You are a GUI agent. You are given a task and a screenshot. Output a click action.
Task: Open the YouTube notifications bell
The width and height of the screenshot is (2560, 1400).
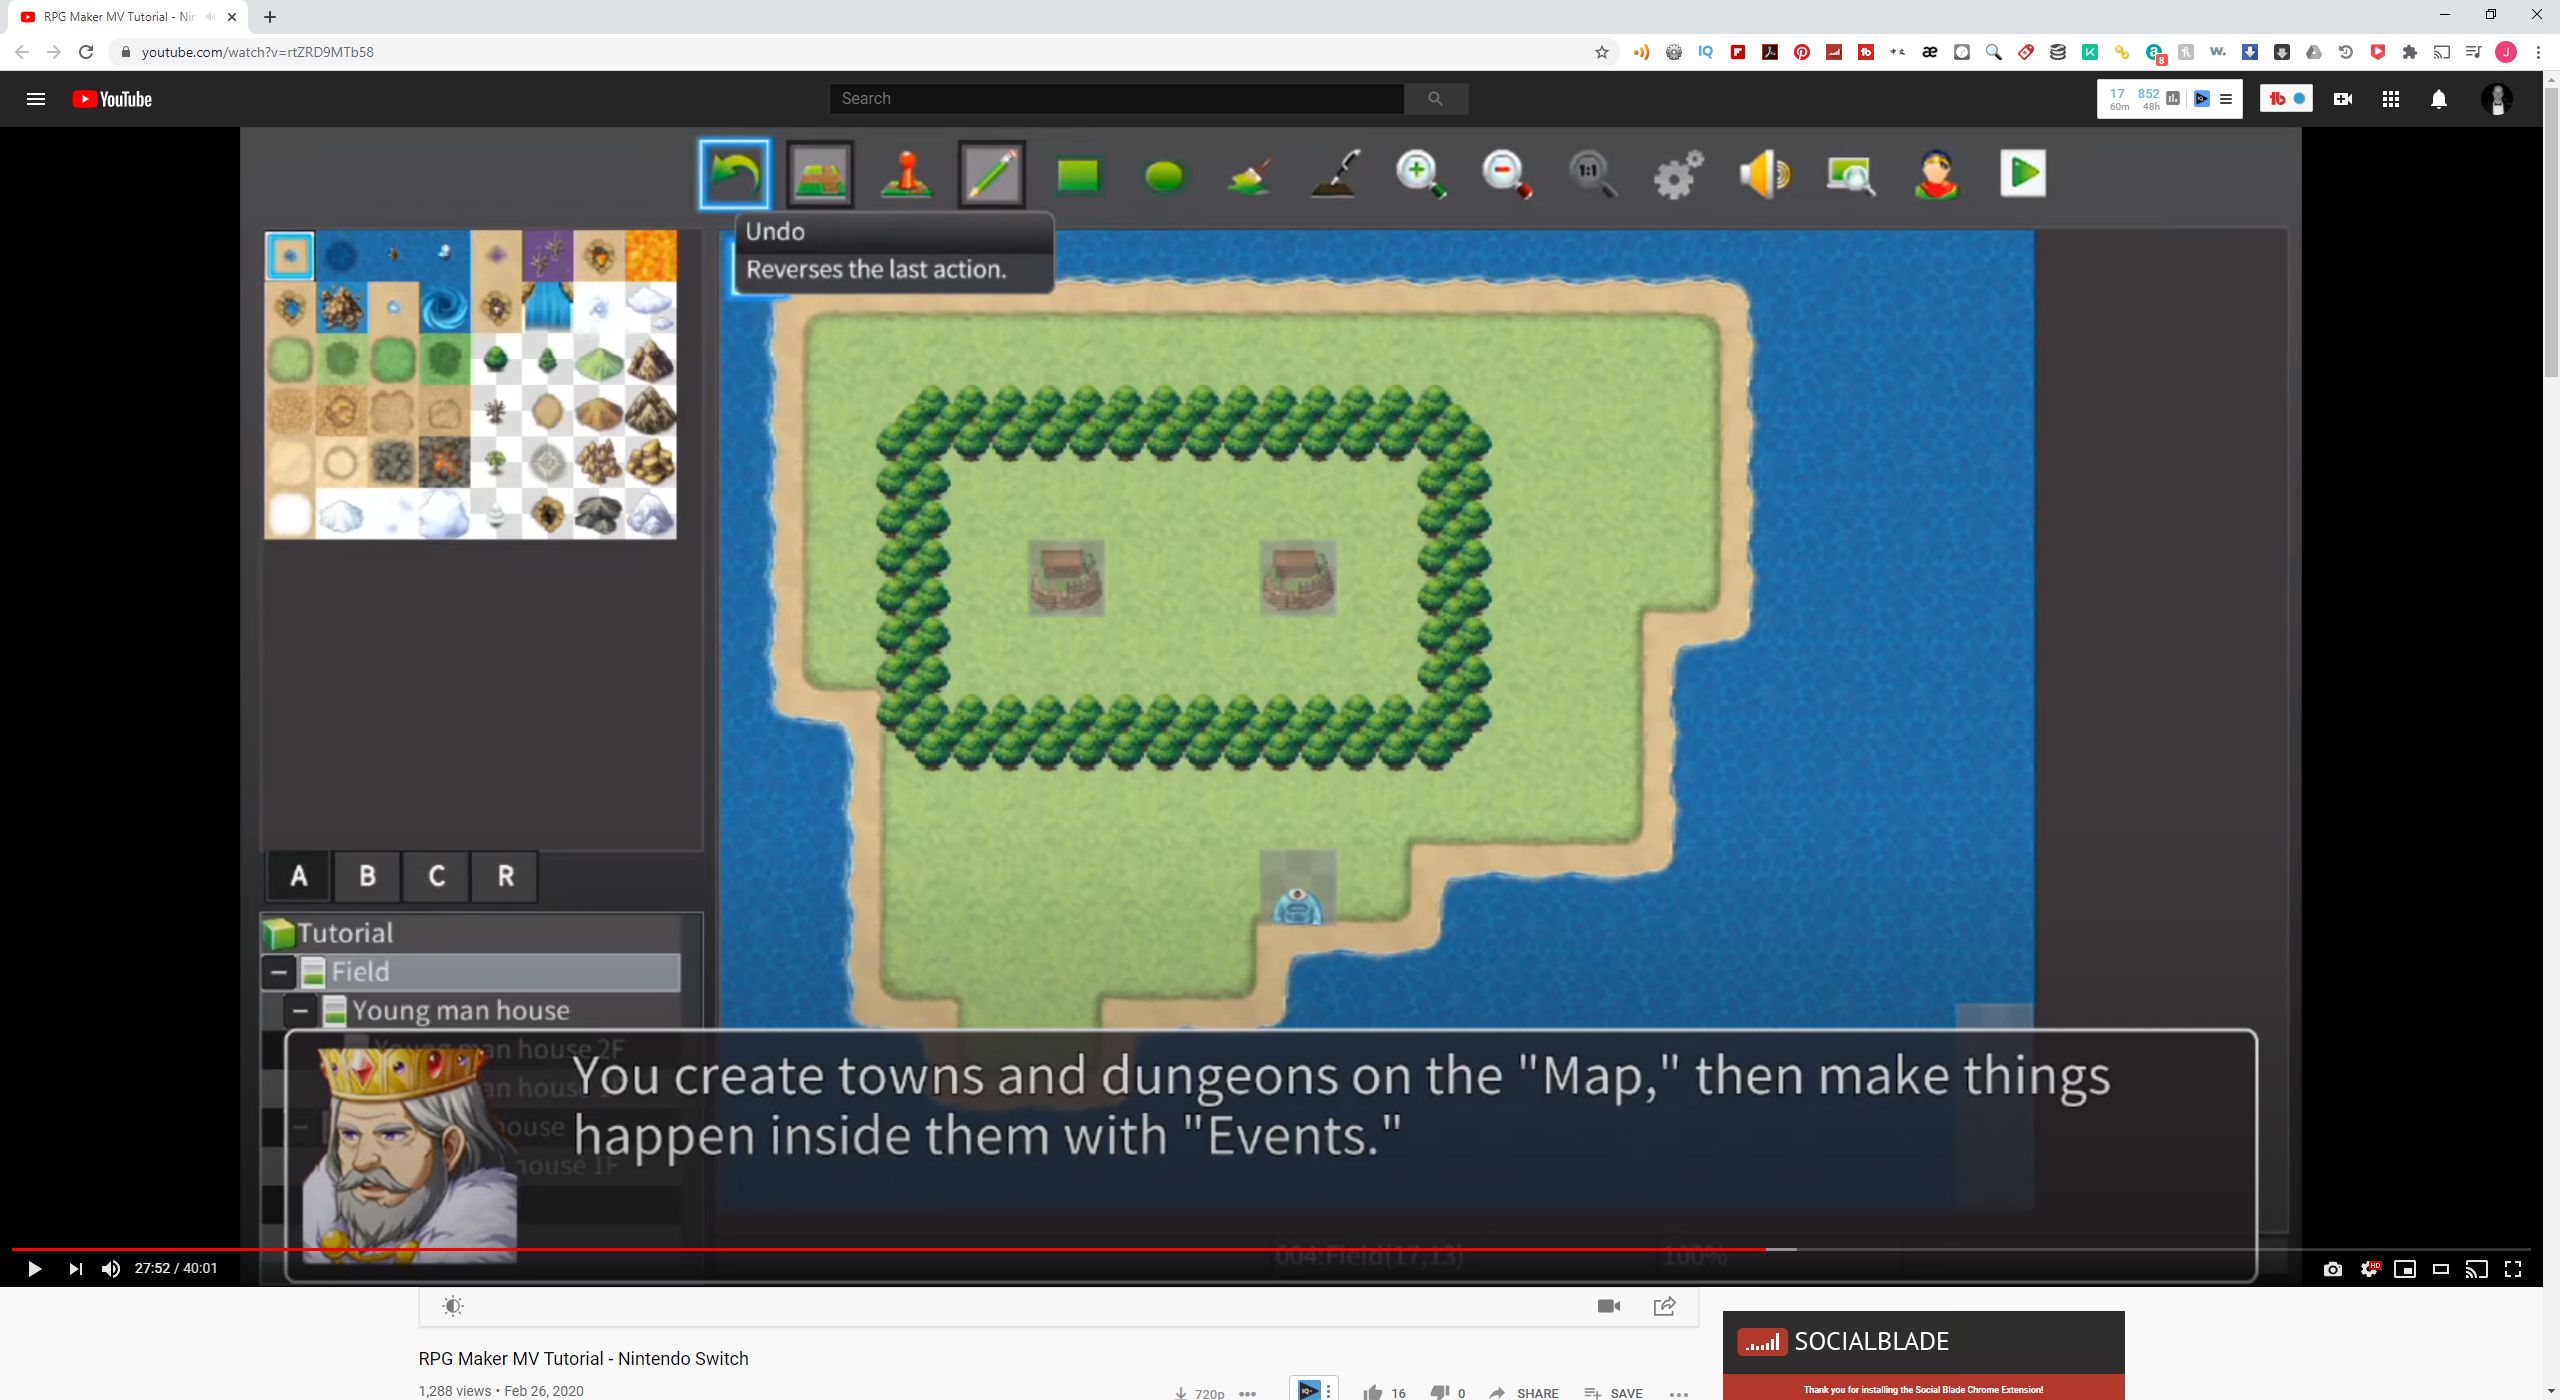pyautogui.click(x=2439, y=99)
